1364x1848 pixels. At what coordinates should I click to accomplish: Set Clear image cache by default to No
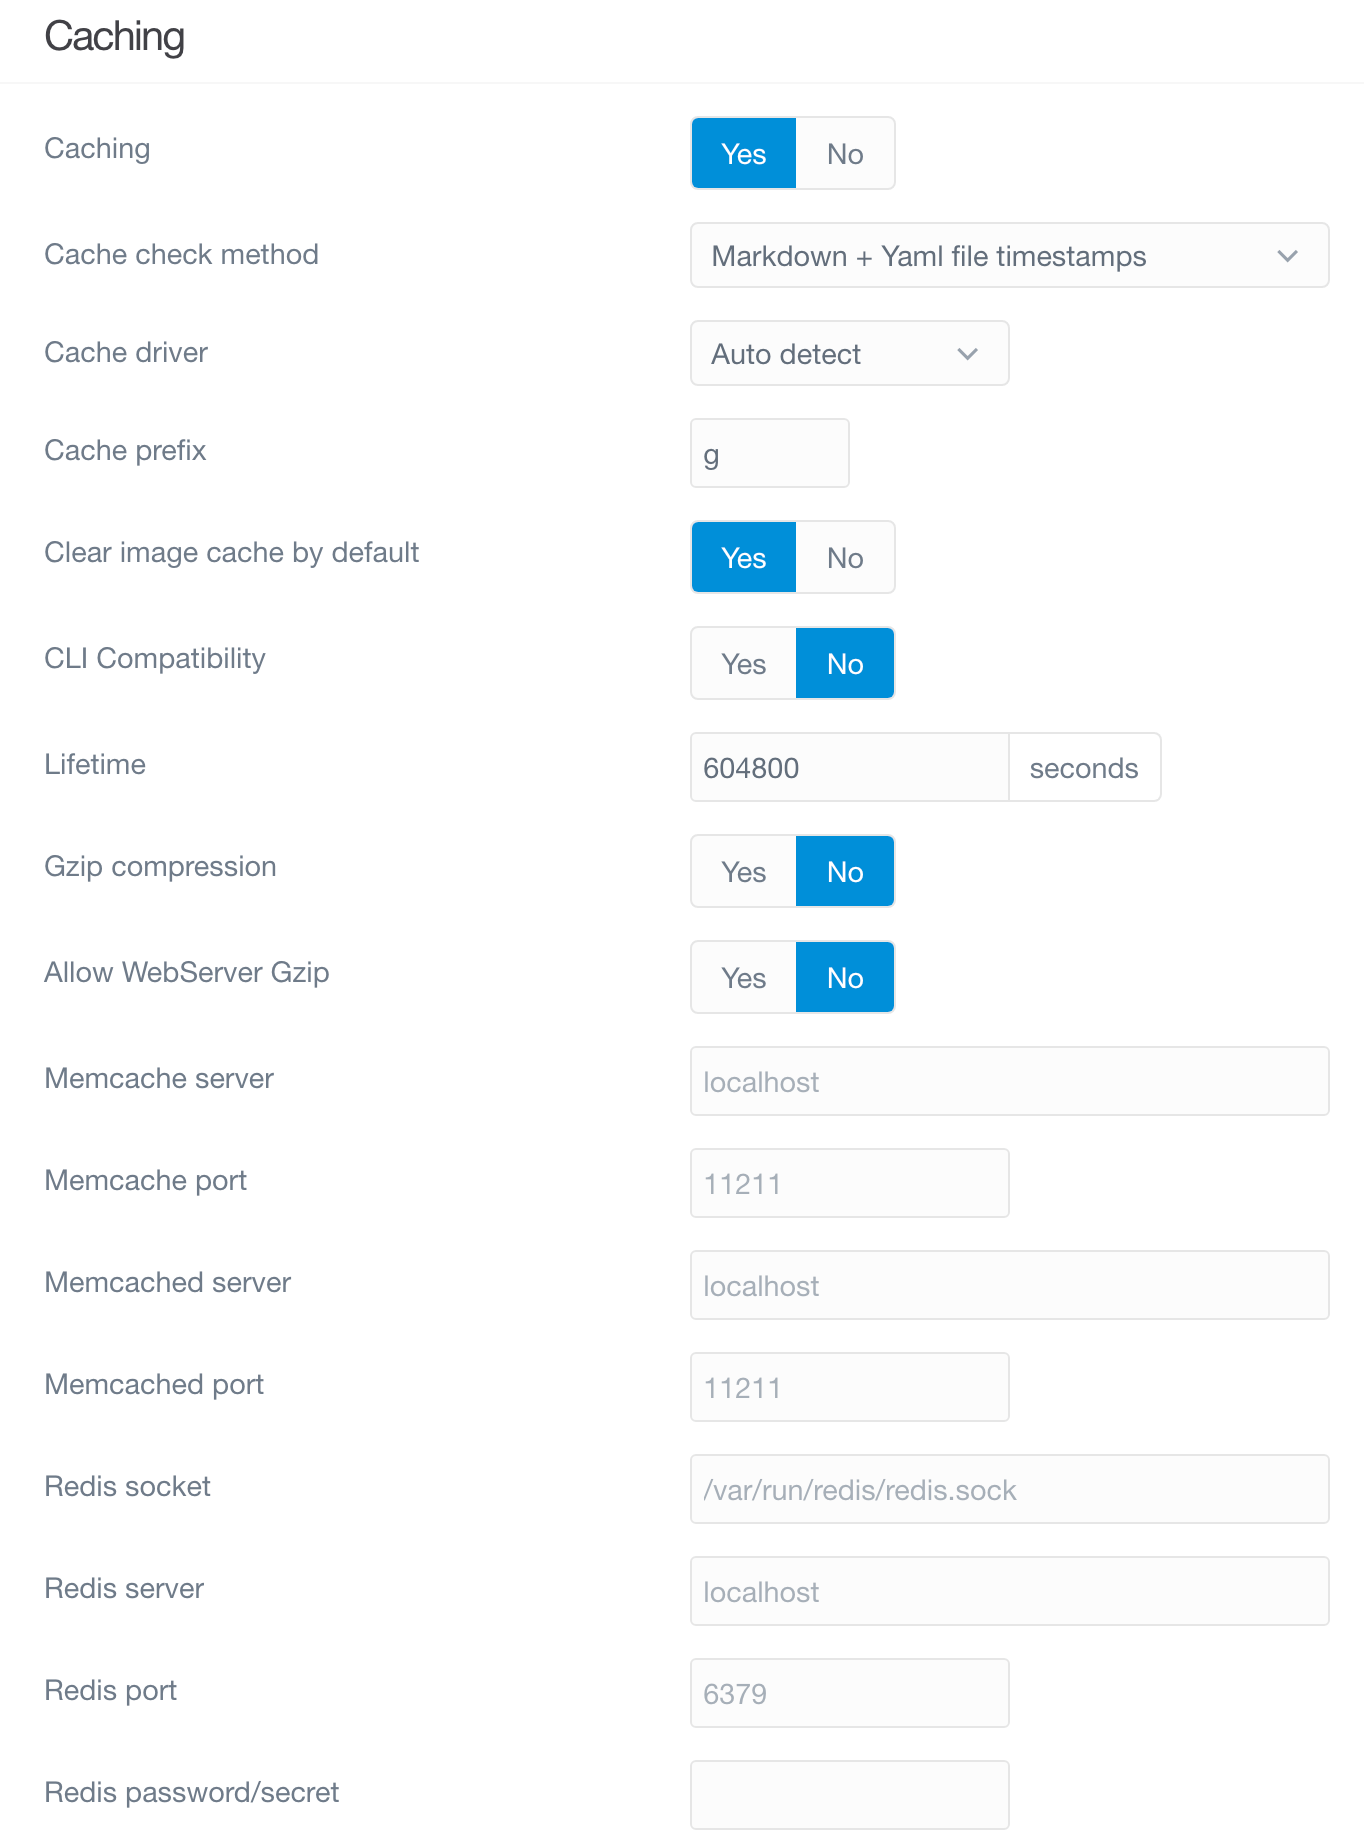845,557
